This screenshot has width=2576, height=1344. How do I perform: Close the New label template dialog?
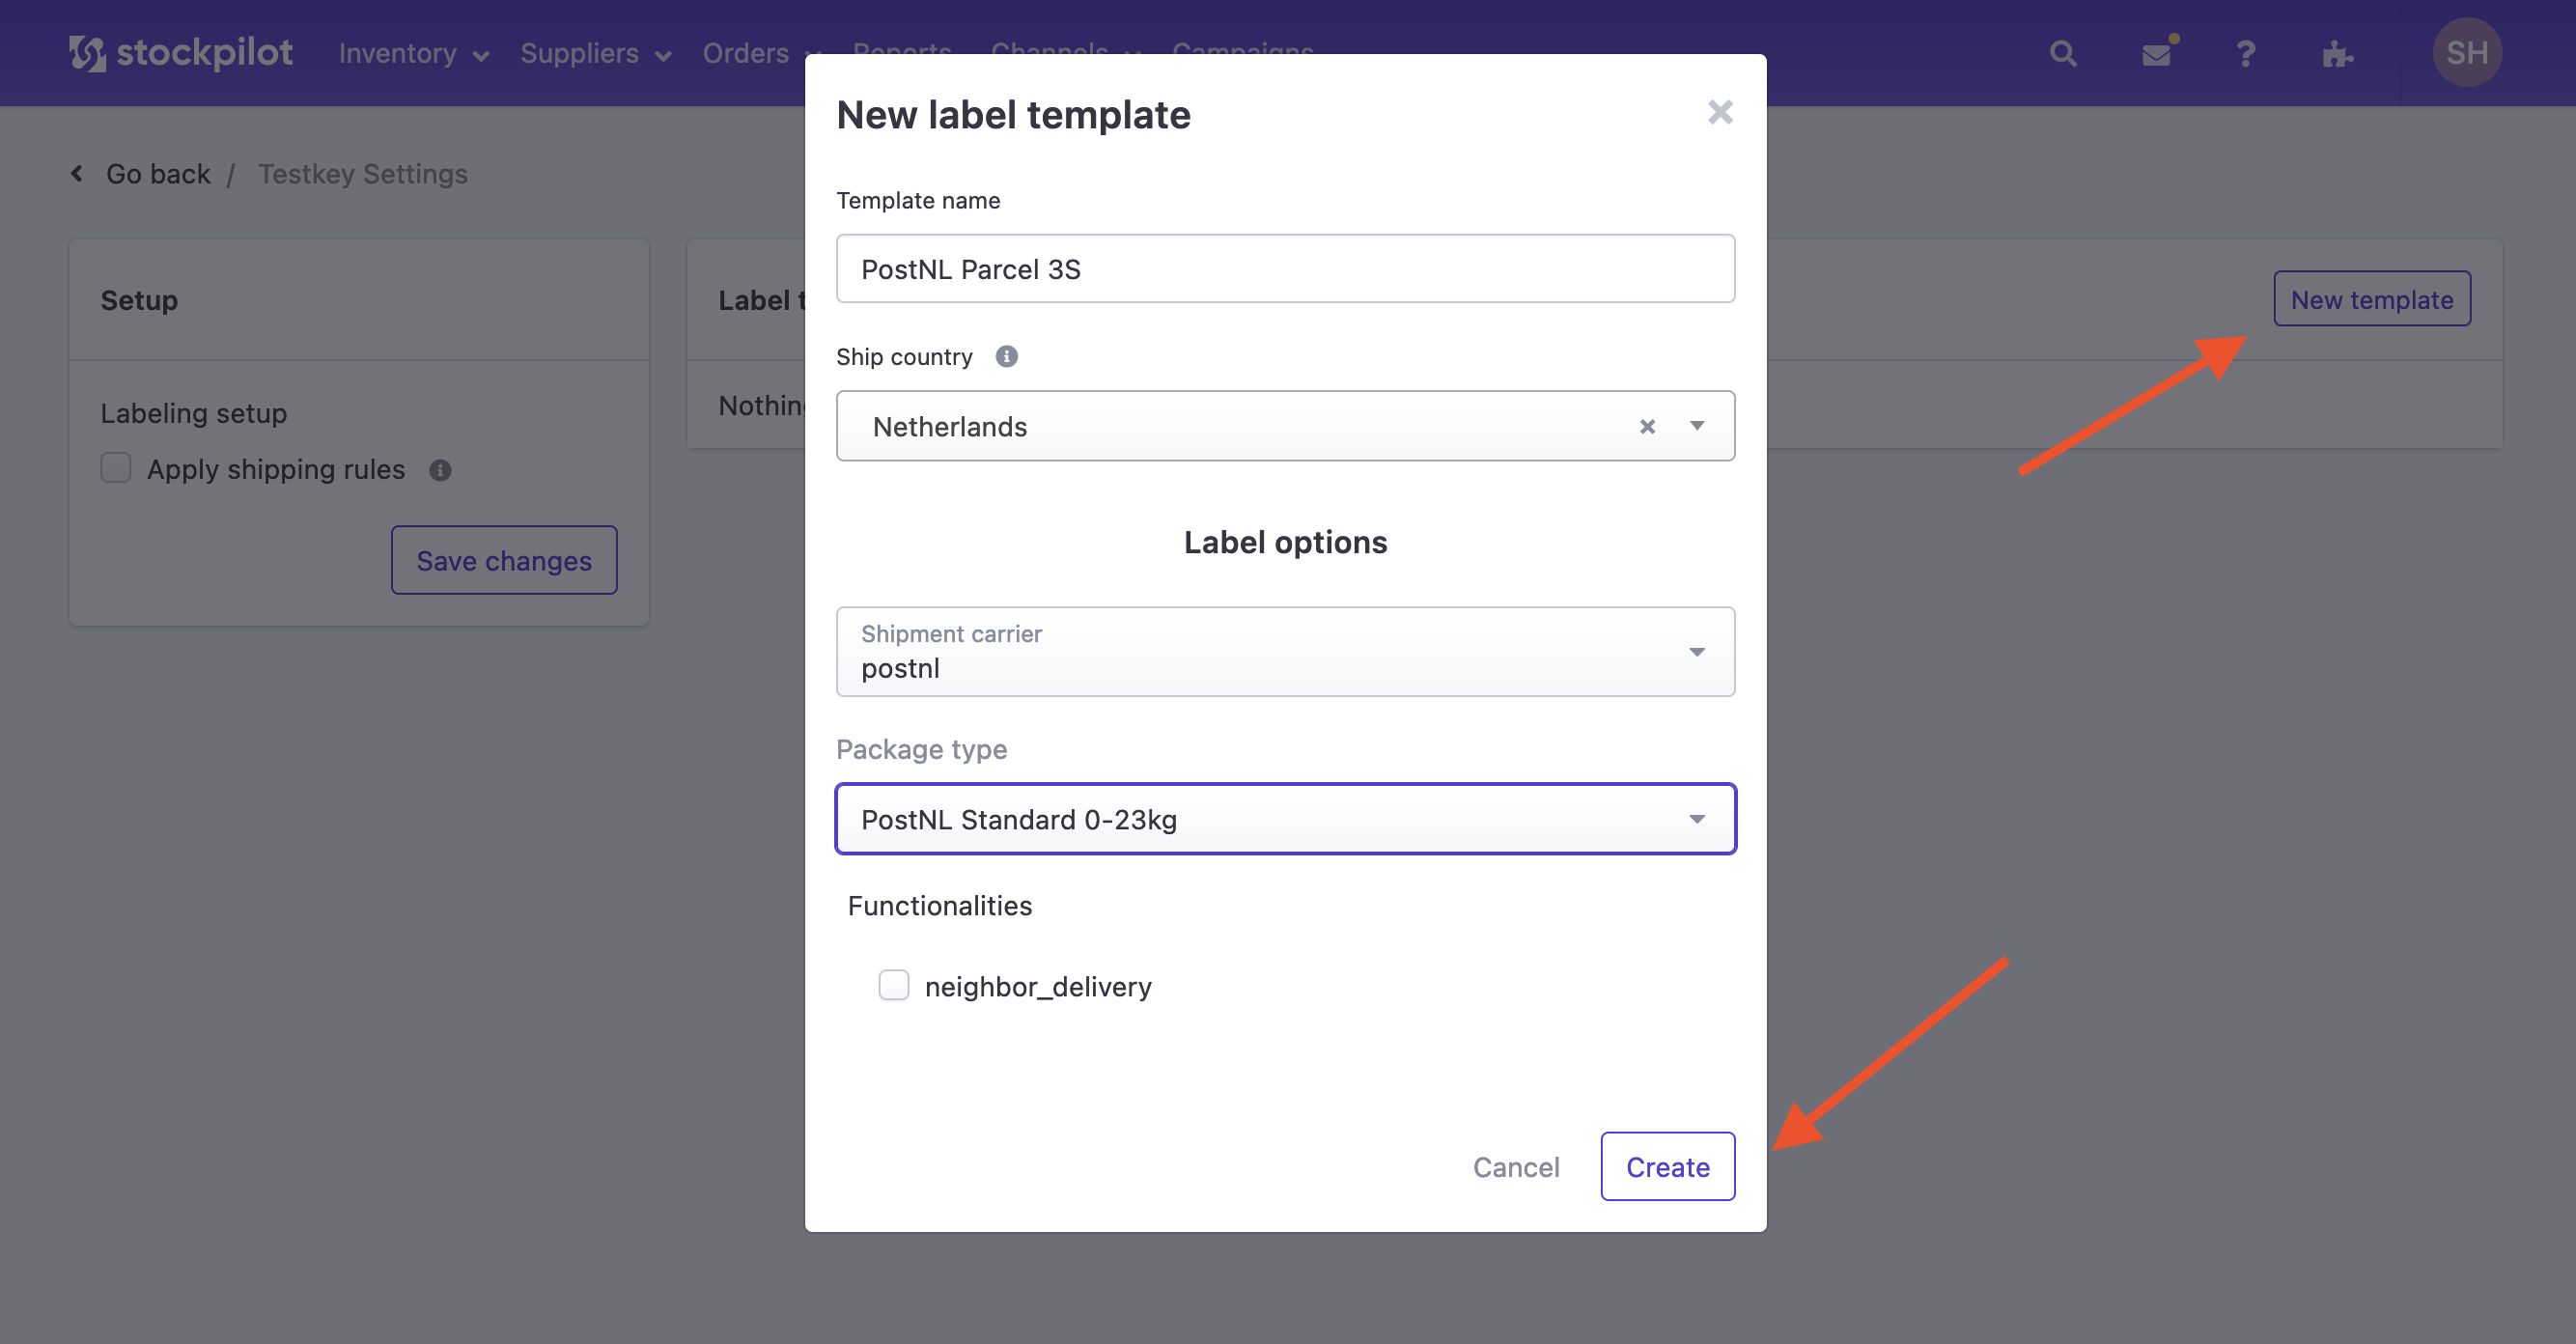pos(1720,112)
